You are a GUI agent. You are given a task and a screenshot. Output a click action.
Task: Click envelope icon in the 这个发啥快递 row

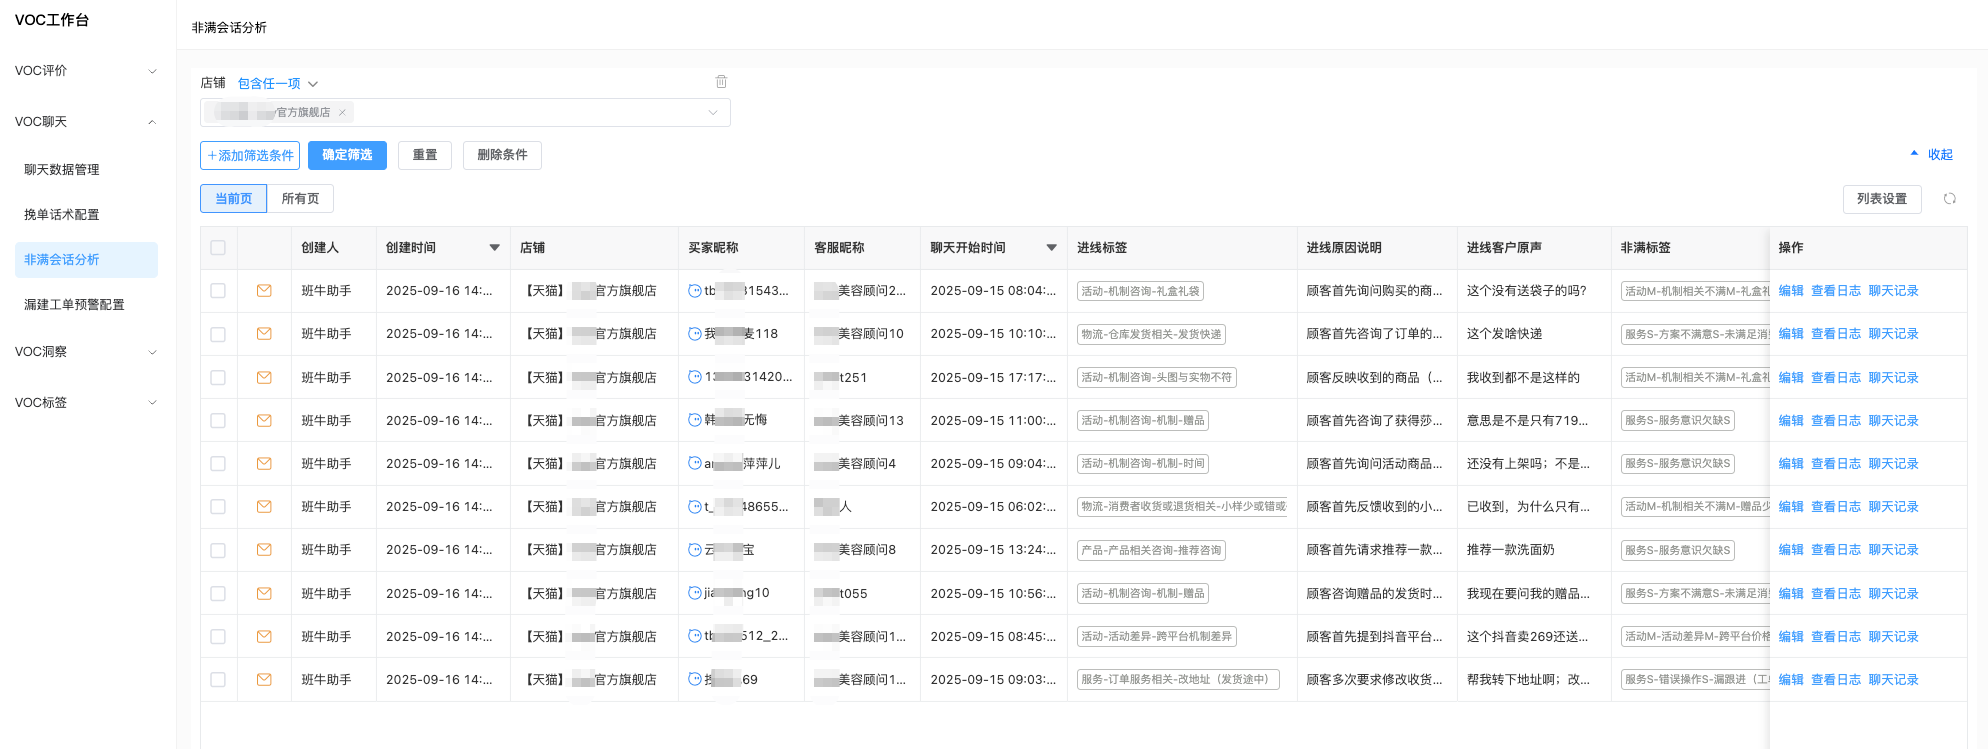(264, 334)
